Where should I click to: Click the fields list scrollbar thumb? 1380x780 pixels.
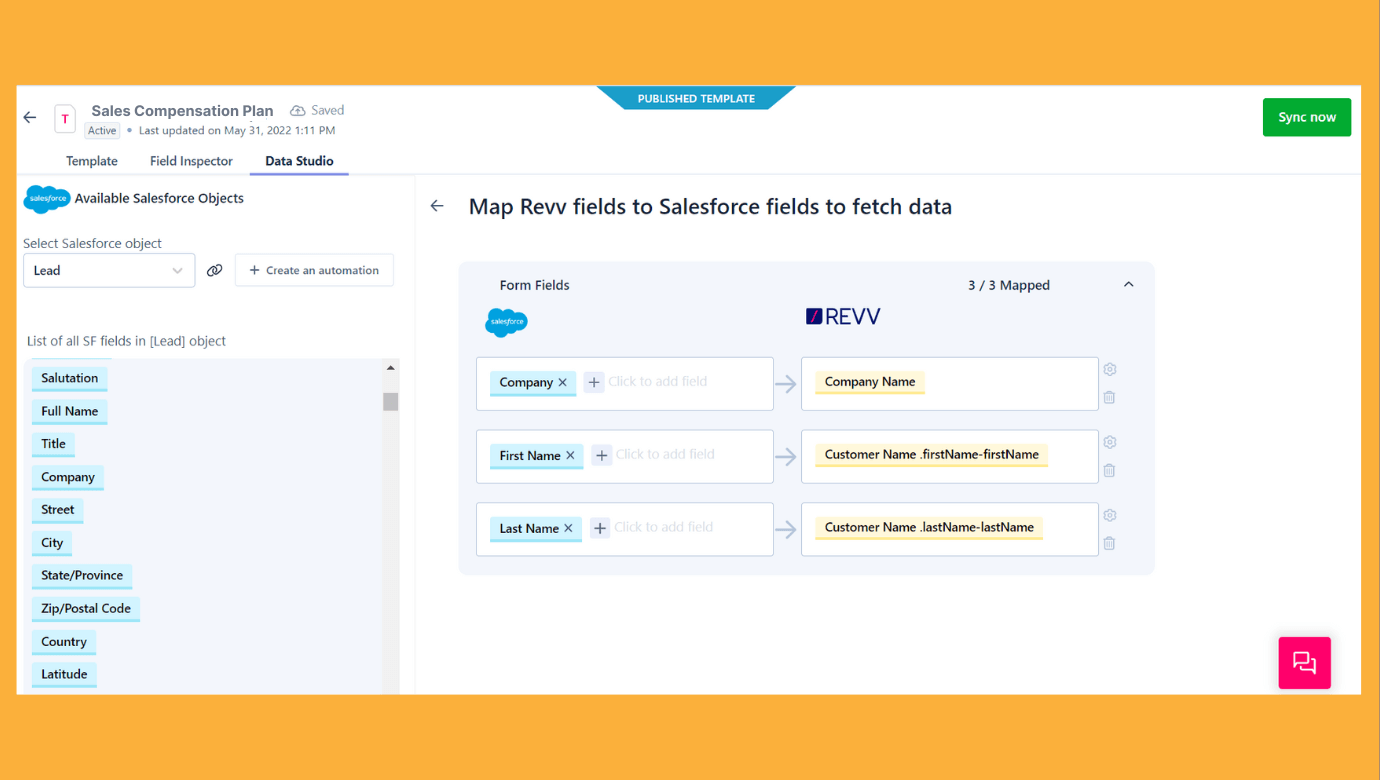pos(390,401)
